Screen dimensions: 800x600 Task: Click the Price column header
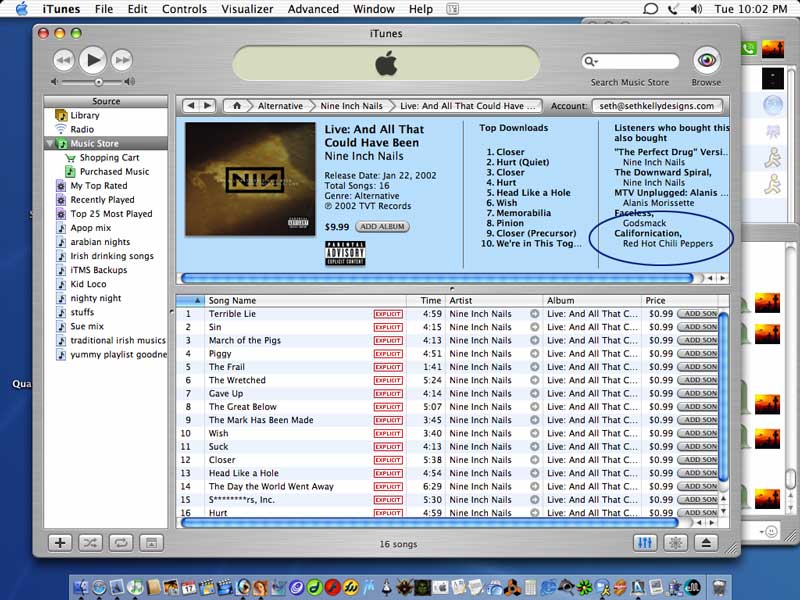(x=681, y=301)
